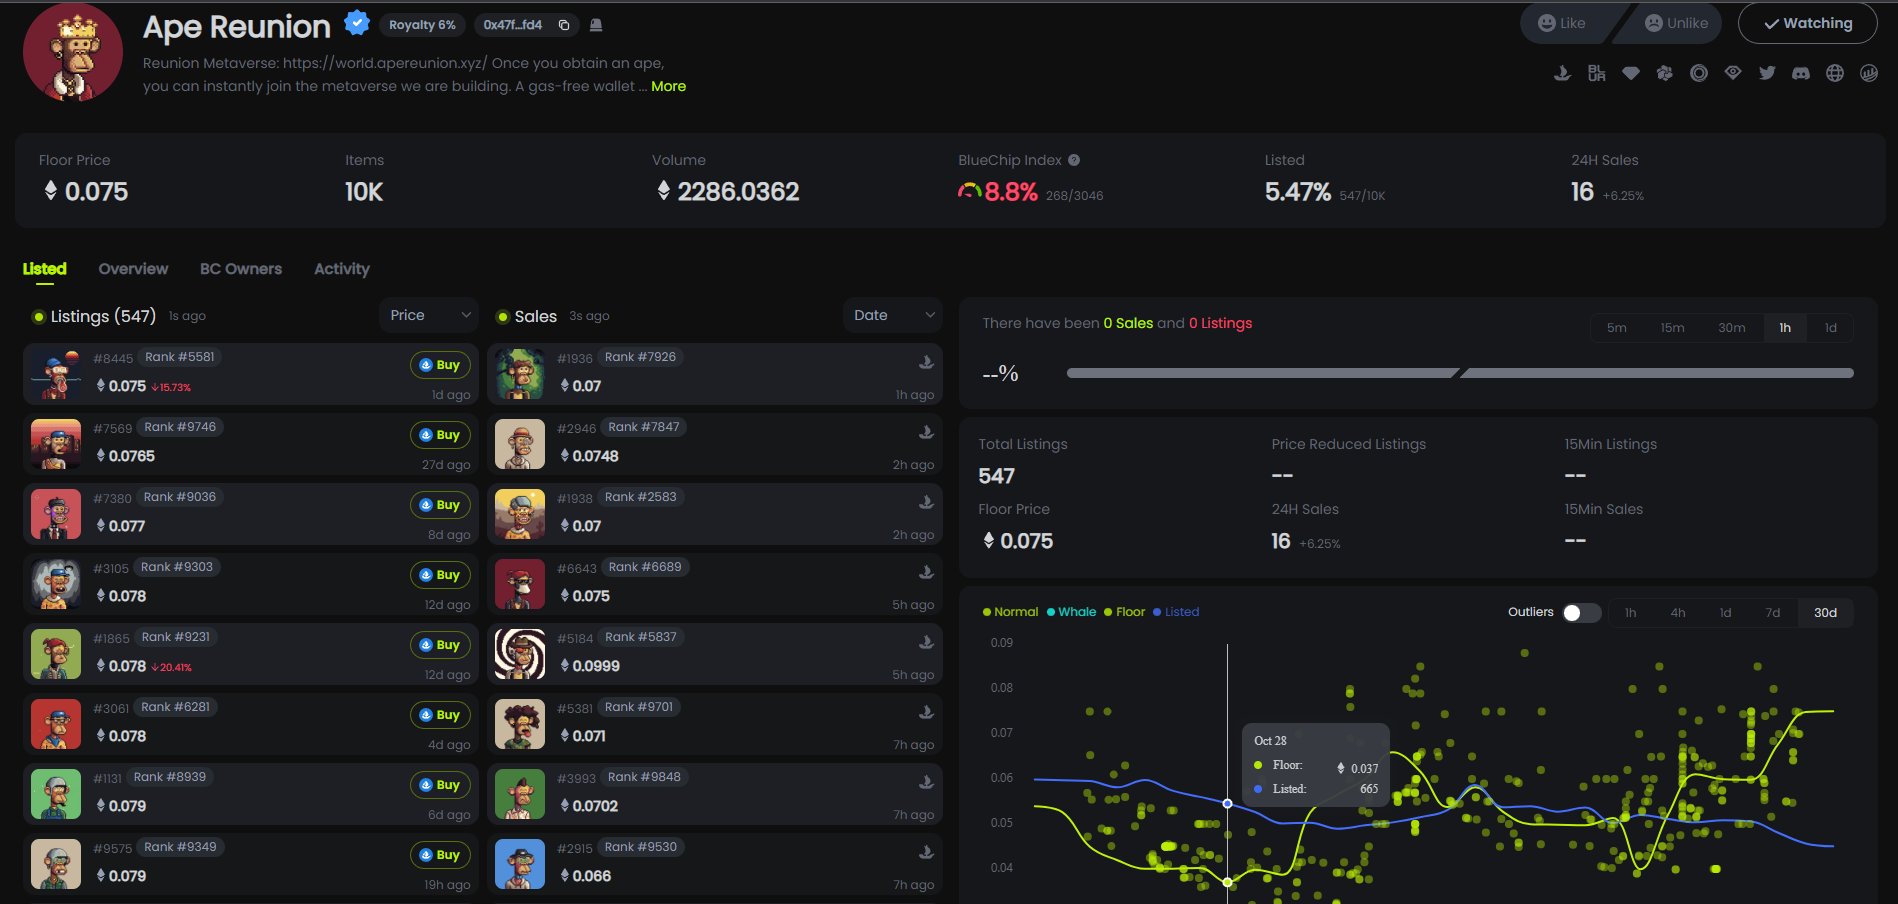The width and height of the screenshot is (1898, 904).
Task: Buy listing #9575 Rank #9349
Action: coord(440,855)
